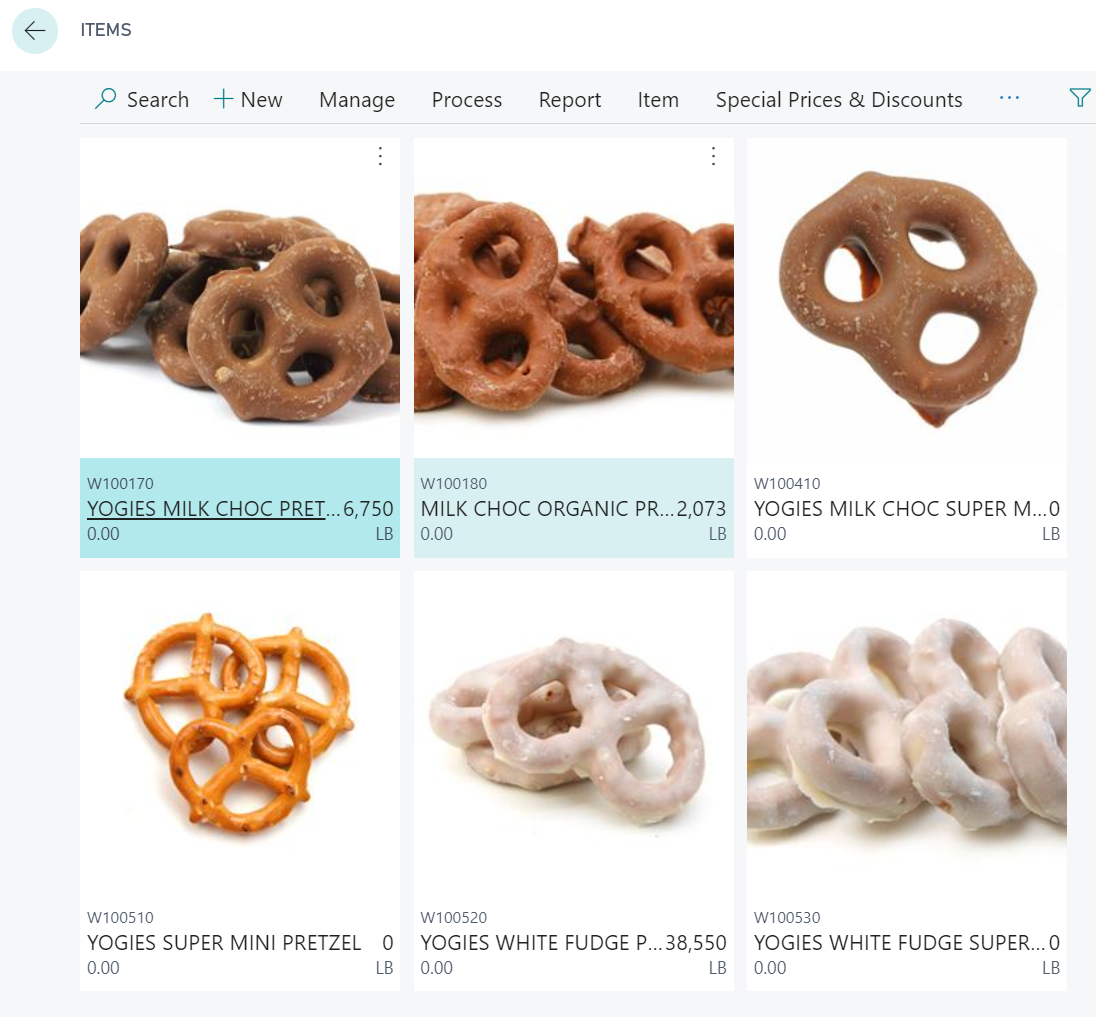Select the W100530 white fudge super tile

point(907,781)
